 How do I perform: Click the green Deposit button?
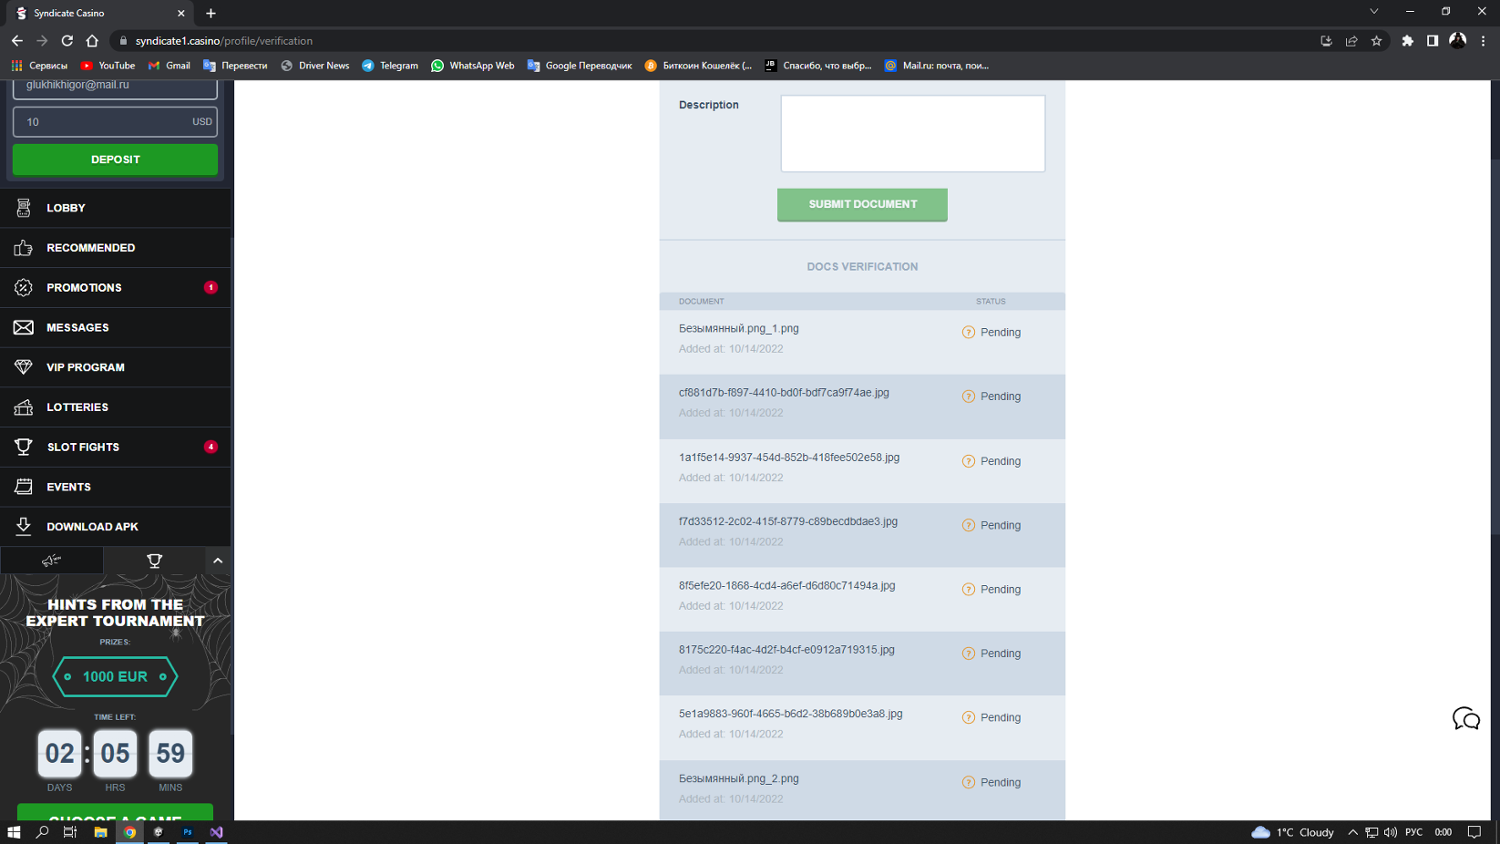pos(115,160)
